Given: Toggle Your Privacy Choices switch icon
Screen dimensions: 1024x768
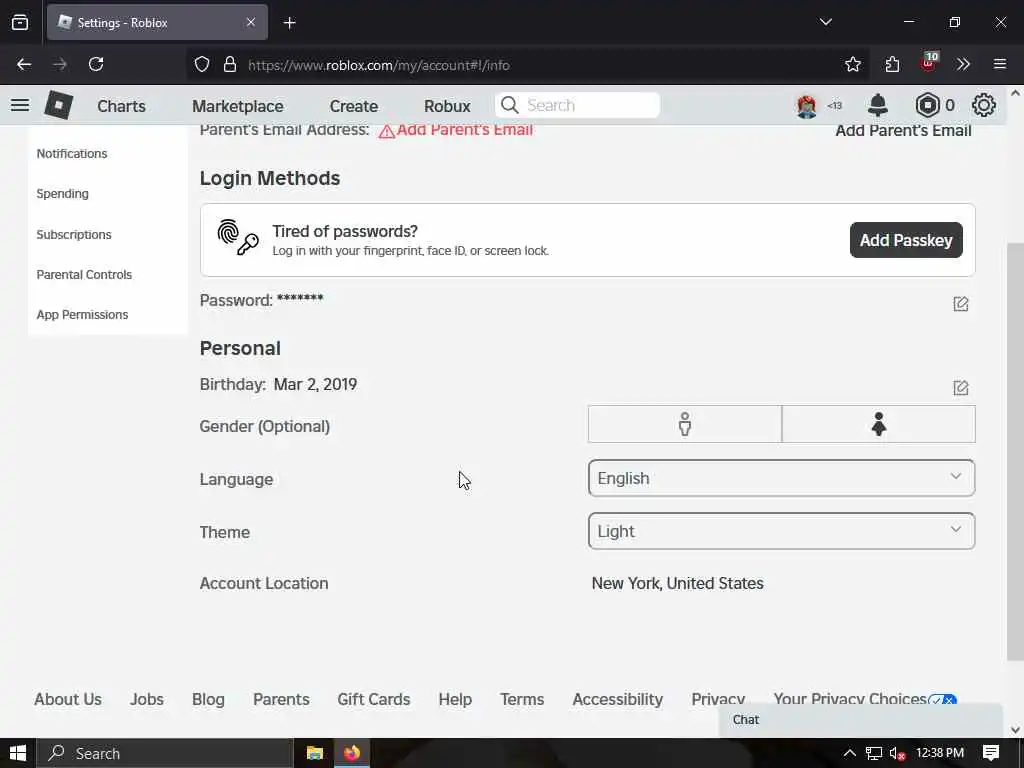Looking at the screenshot, I should point(942,699).
